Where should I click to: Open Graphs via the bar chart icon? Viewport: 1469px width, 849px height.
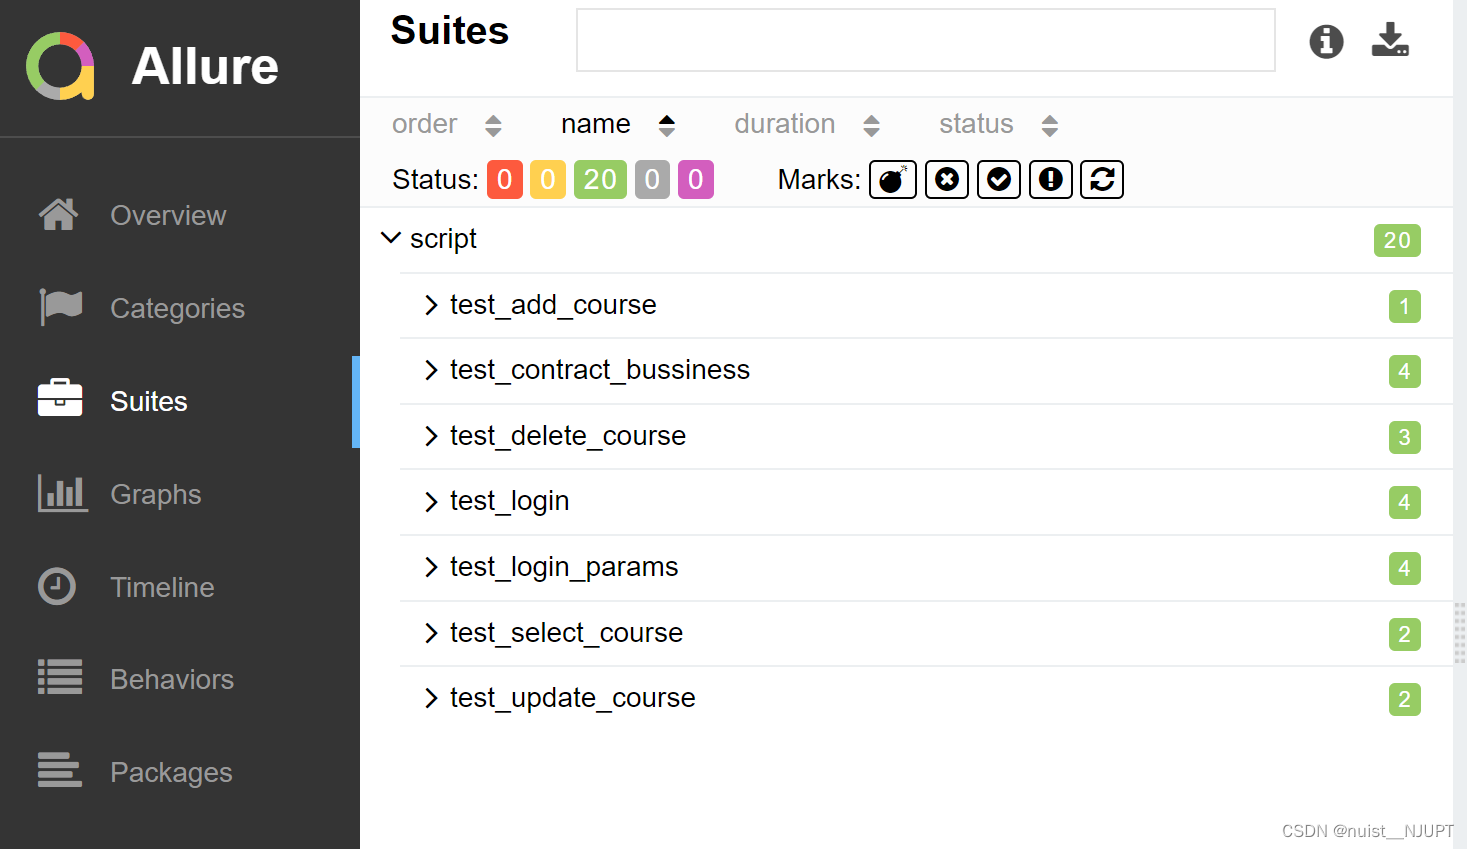62,493
